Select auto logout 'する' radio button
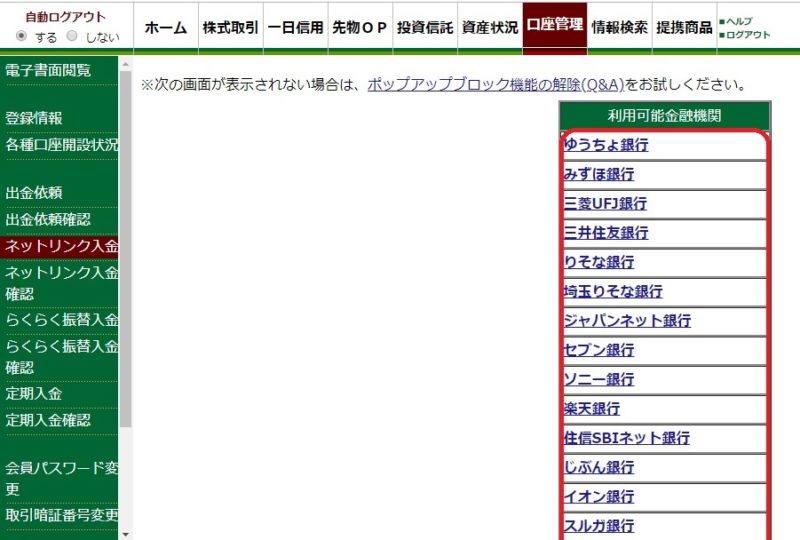 [x=21, y=36]
